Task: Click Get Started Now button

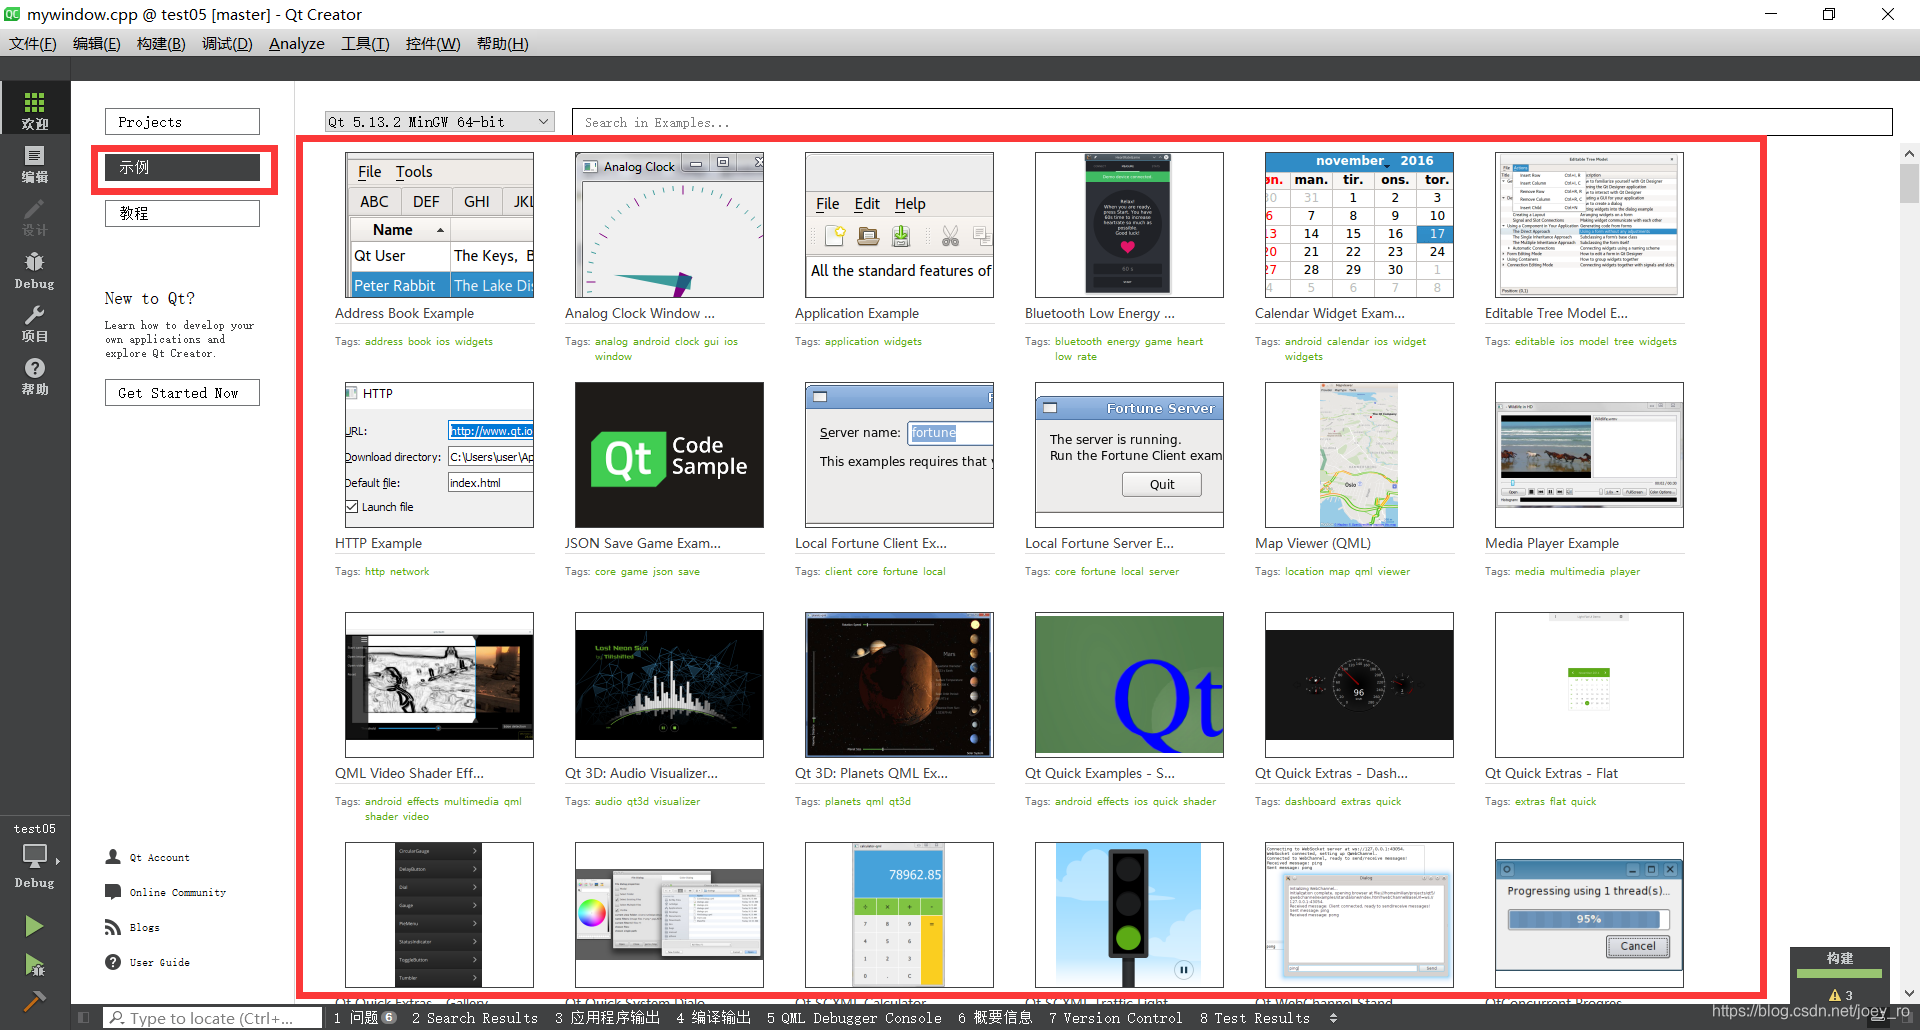Action: (182, 393)
